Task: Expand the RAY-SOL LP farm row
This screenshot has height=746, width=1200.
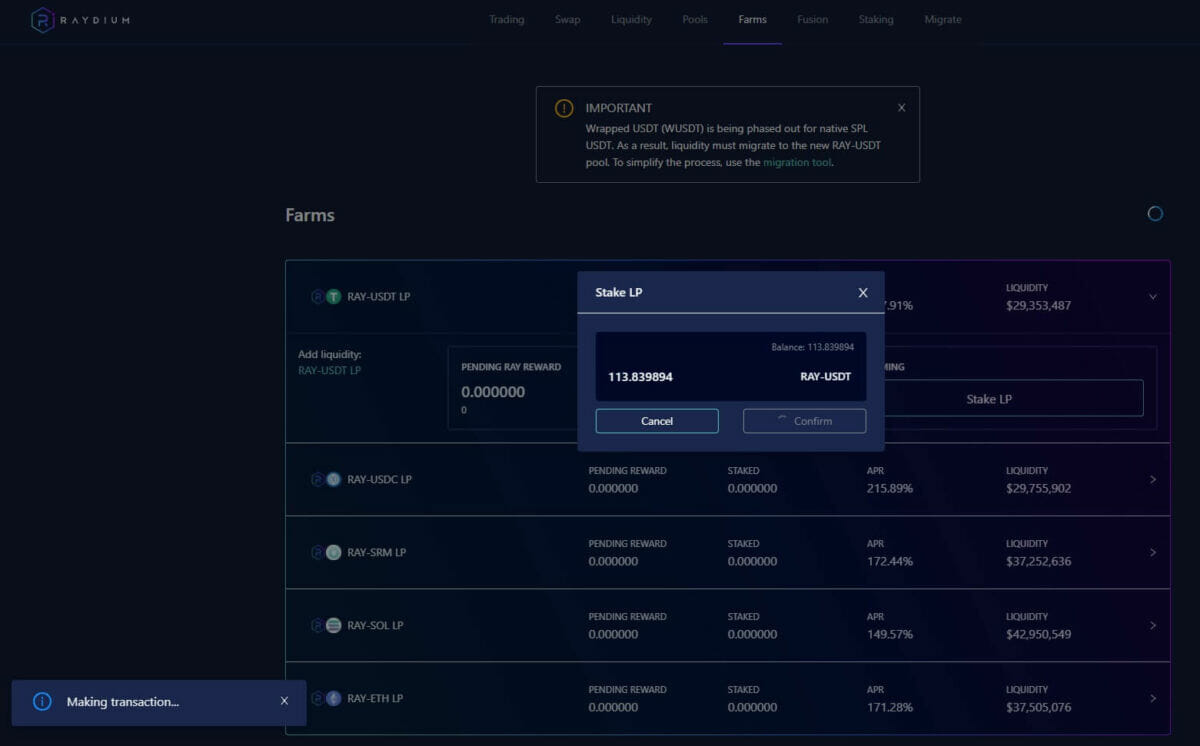Action: [1152, 625]
